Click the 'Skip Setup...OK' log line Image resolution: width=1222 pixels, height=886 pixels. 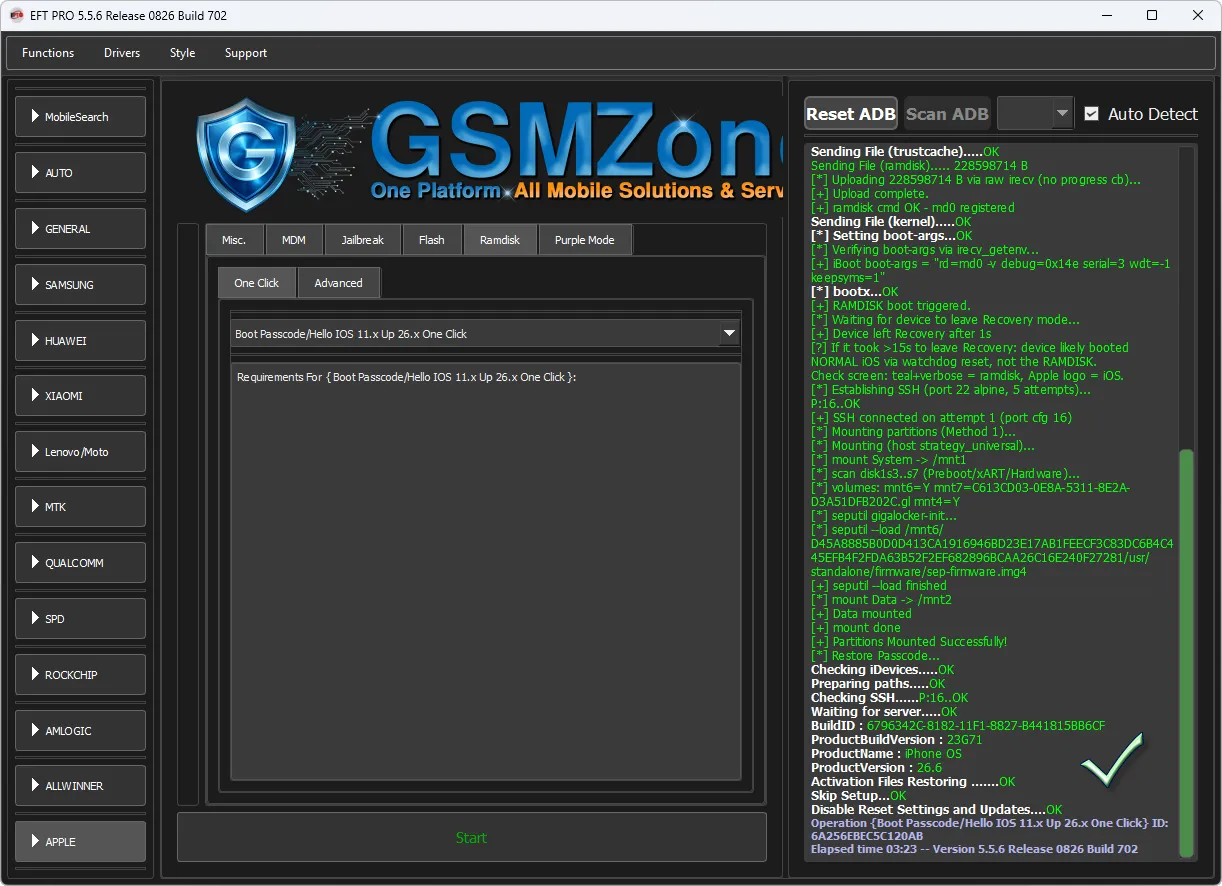tap(859, 796)
